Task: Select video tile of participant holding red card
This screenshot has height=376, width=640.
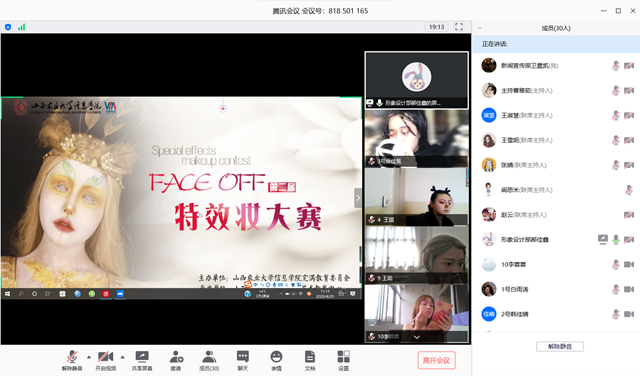Action: (416, 314)
